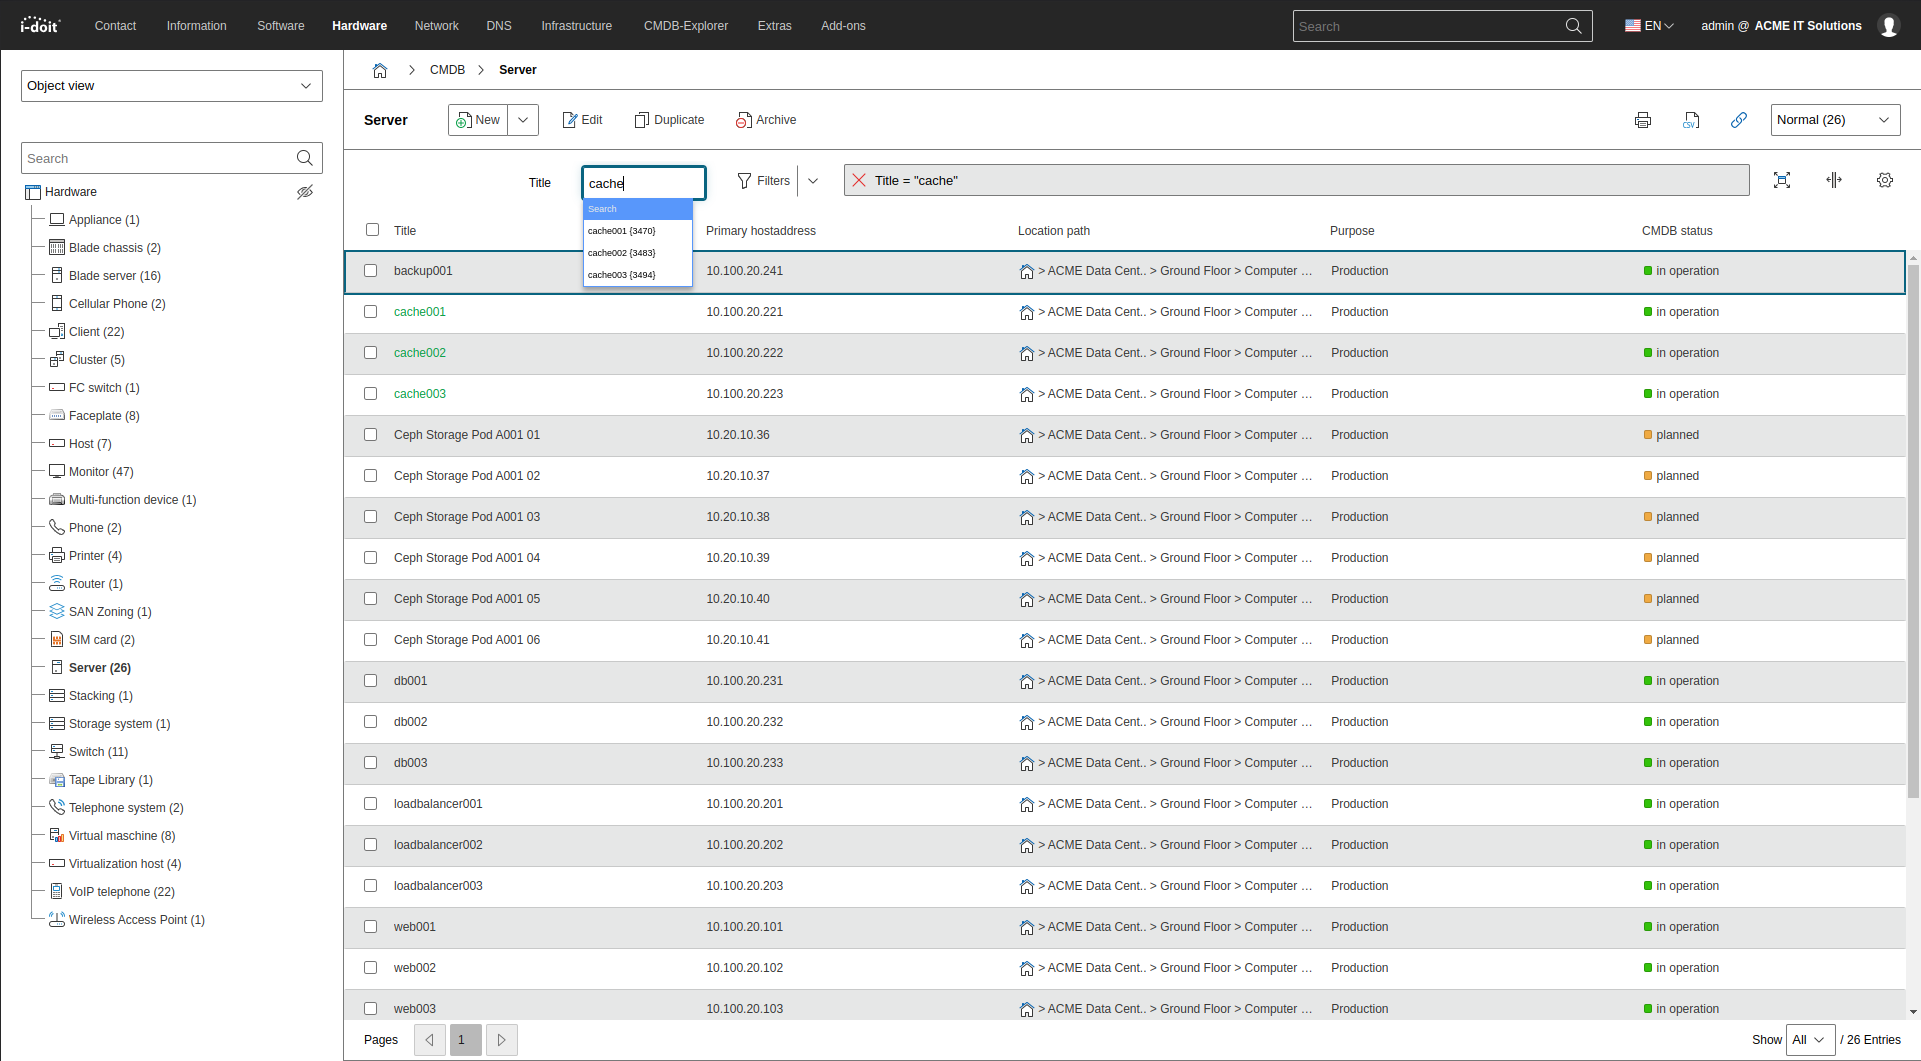Click the sidebar search magnifier icon

305,158
